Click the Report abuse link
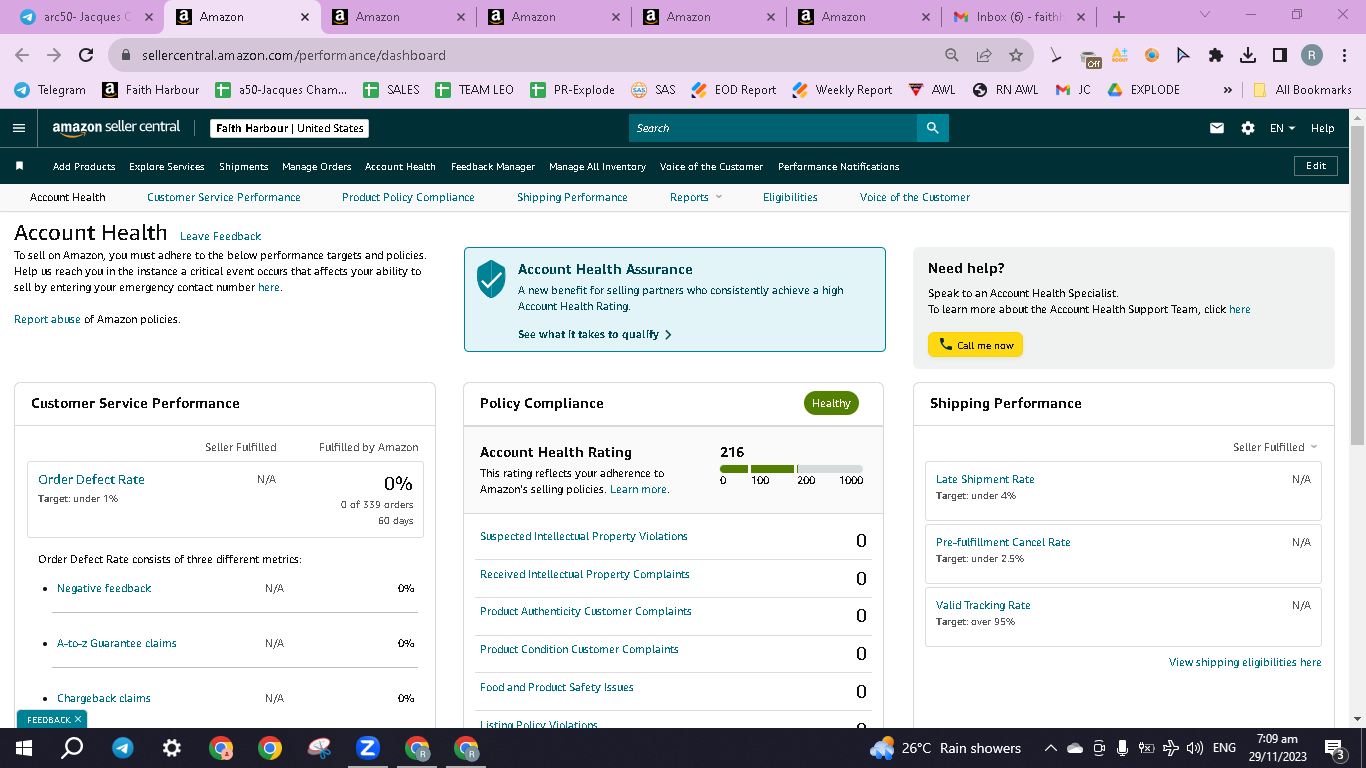The height and width of the screenshot is (768, 1366). 47,319
